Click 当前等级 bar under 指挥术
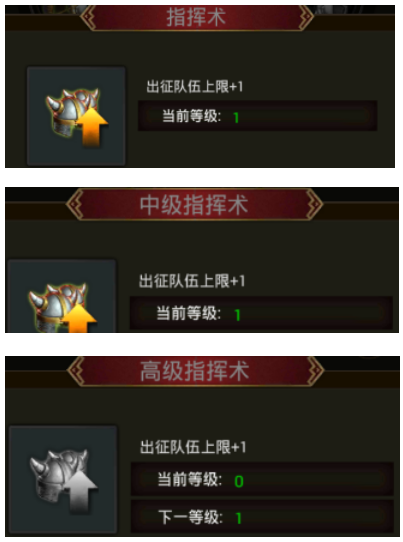The width and height of the screenshot is (403, 542). click(x=257, y=116)
